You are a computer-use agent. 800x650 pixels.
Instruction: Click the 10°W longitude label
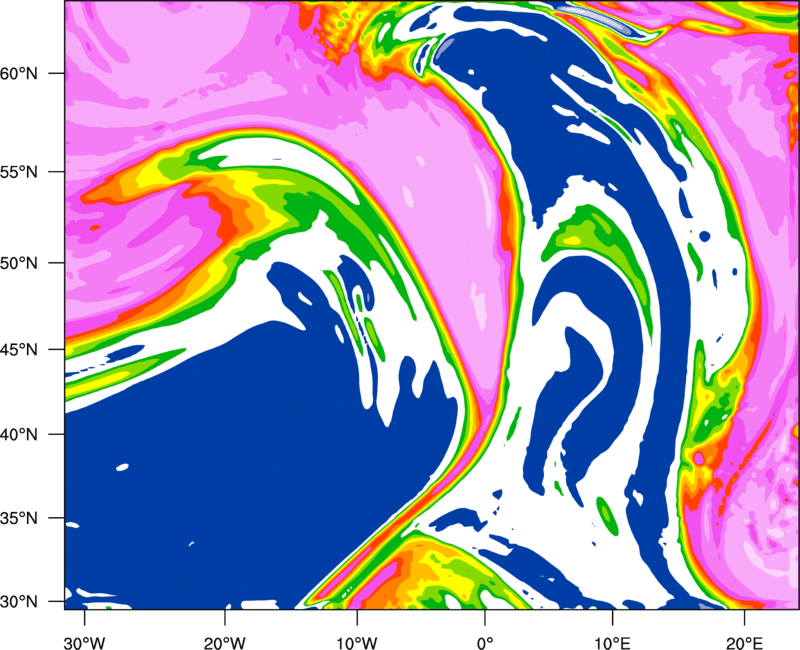point(357,643)
